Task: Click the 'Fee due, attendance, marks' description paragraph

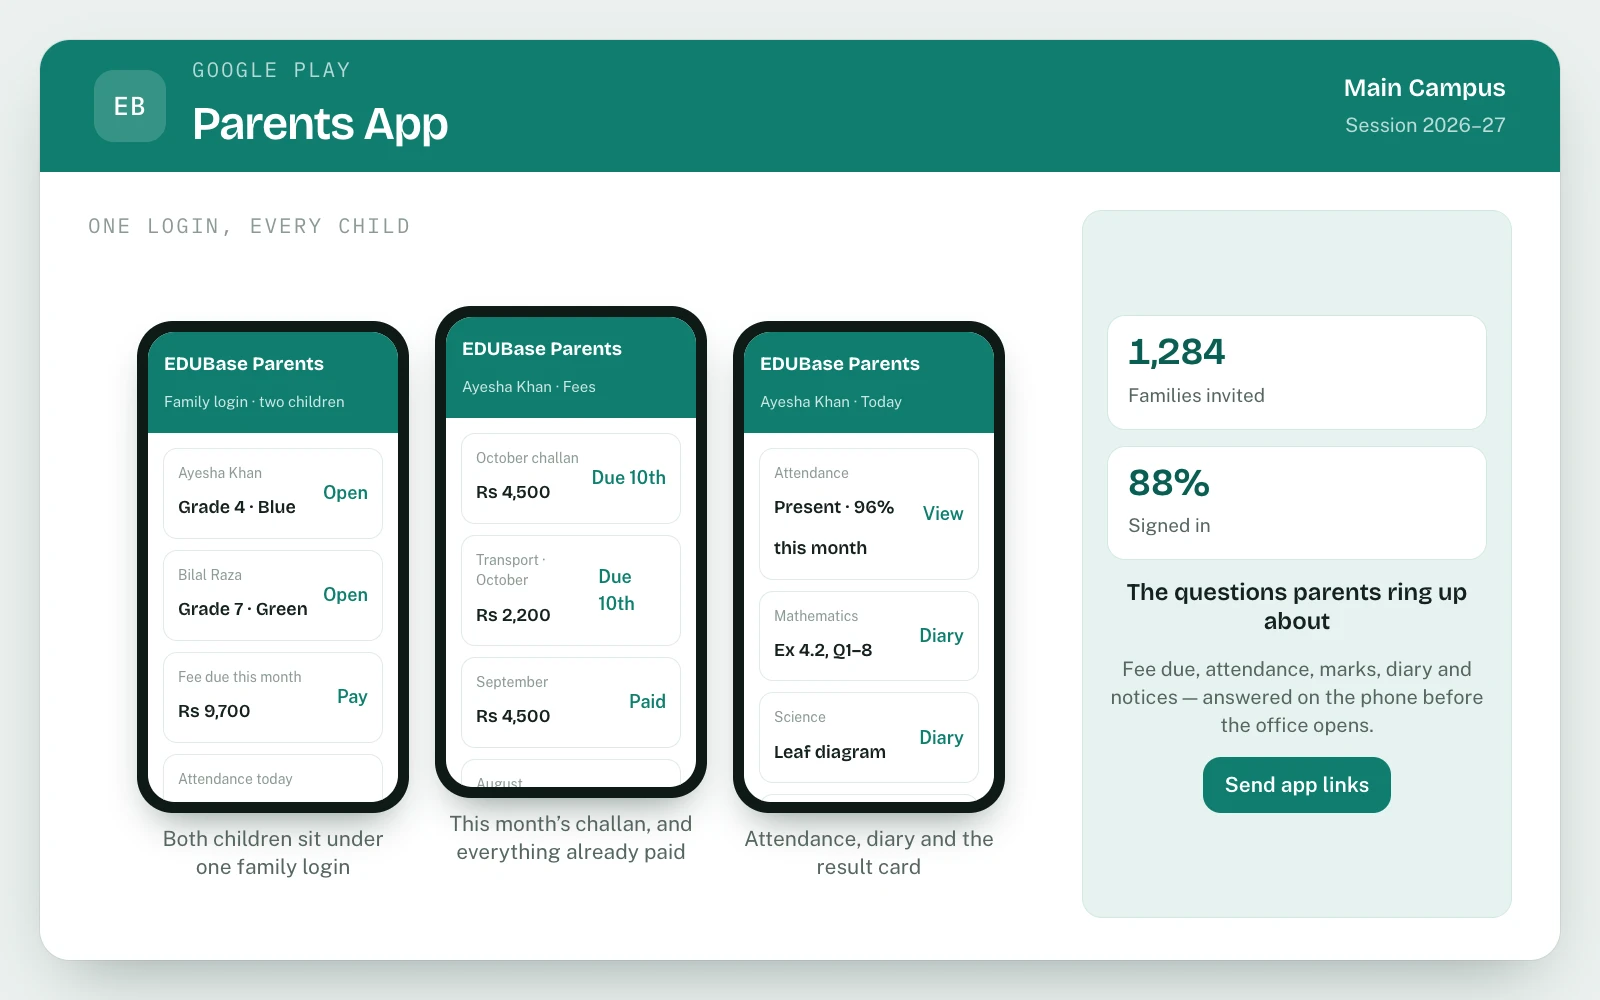Action: coord(1296,697)
